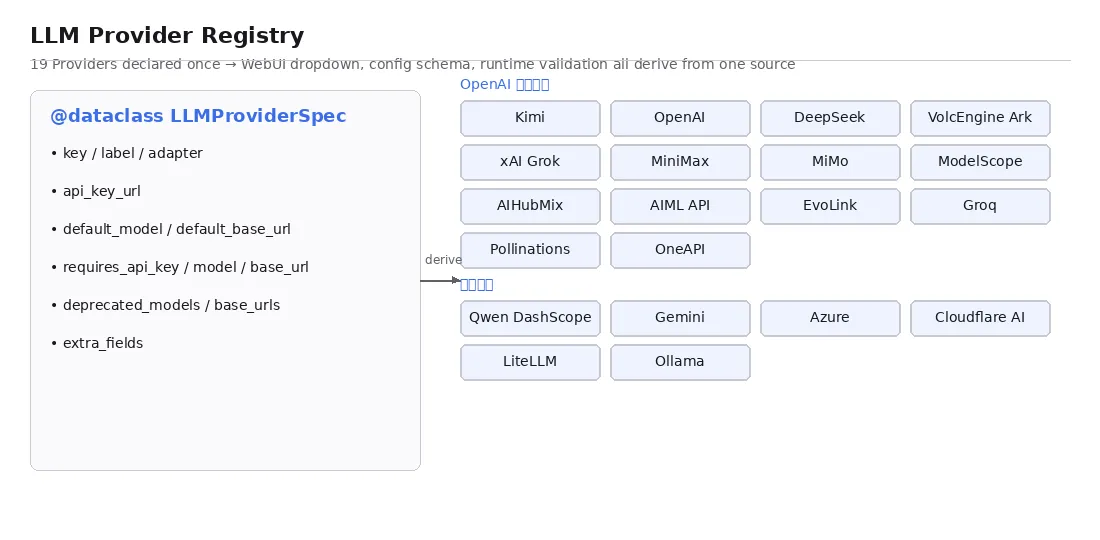Click the Qwen DashScope box
The image size is (1100, 540).
[530, 318]
